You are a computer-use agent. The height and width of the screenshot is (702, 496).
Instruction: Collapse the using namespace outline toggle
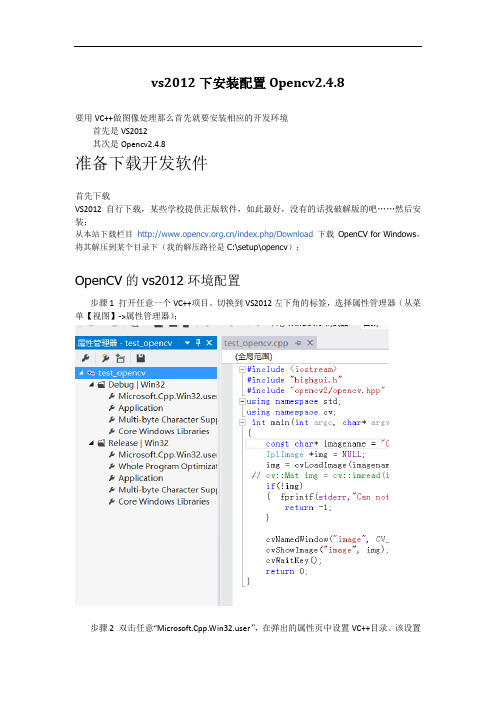242,401
